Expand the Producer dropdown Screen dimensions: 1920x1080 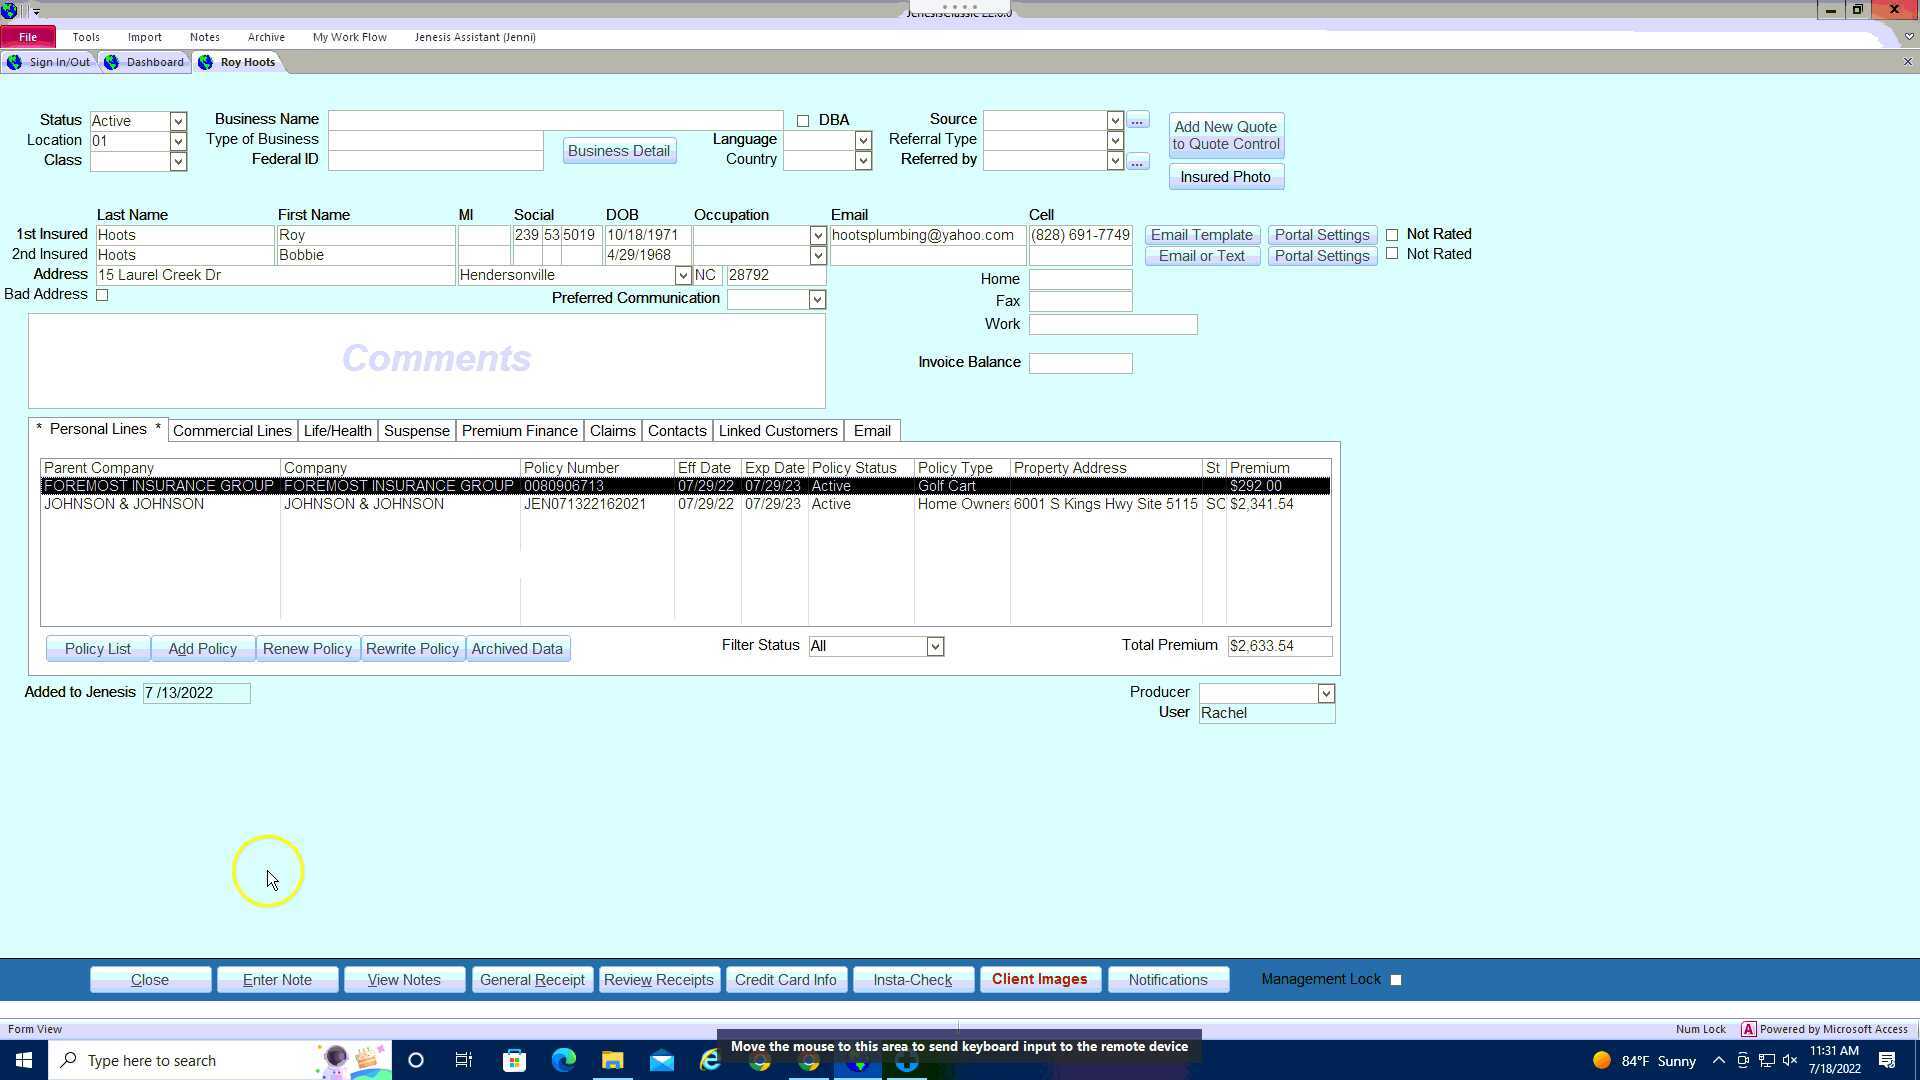click(1326, 693)
